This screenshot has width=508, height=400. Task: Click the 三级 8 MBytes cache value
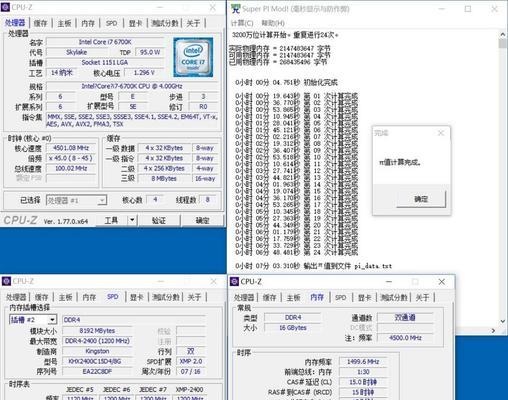click(x=164, y=179)
